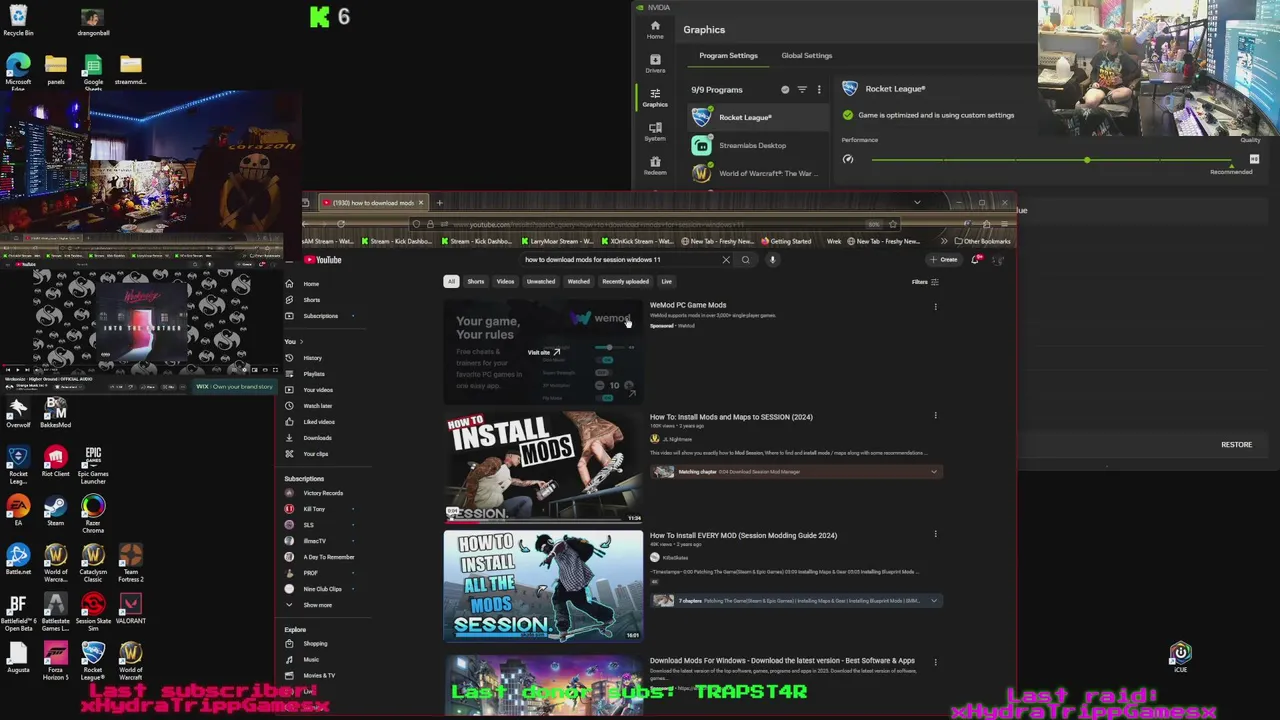Screen dimensions: 1280x720
Task: Click the YouTube search magnifier button
Action: coord(745,260)
